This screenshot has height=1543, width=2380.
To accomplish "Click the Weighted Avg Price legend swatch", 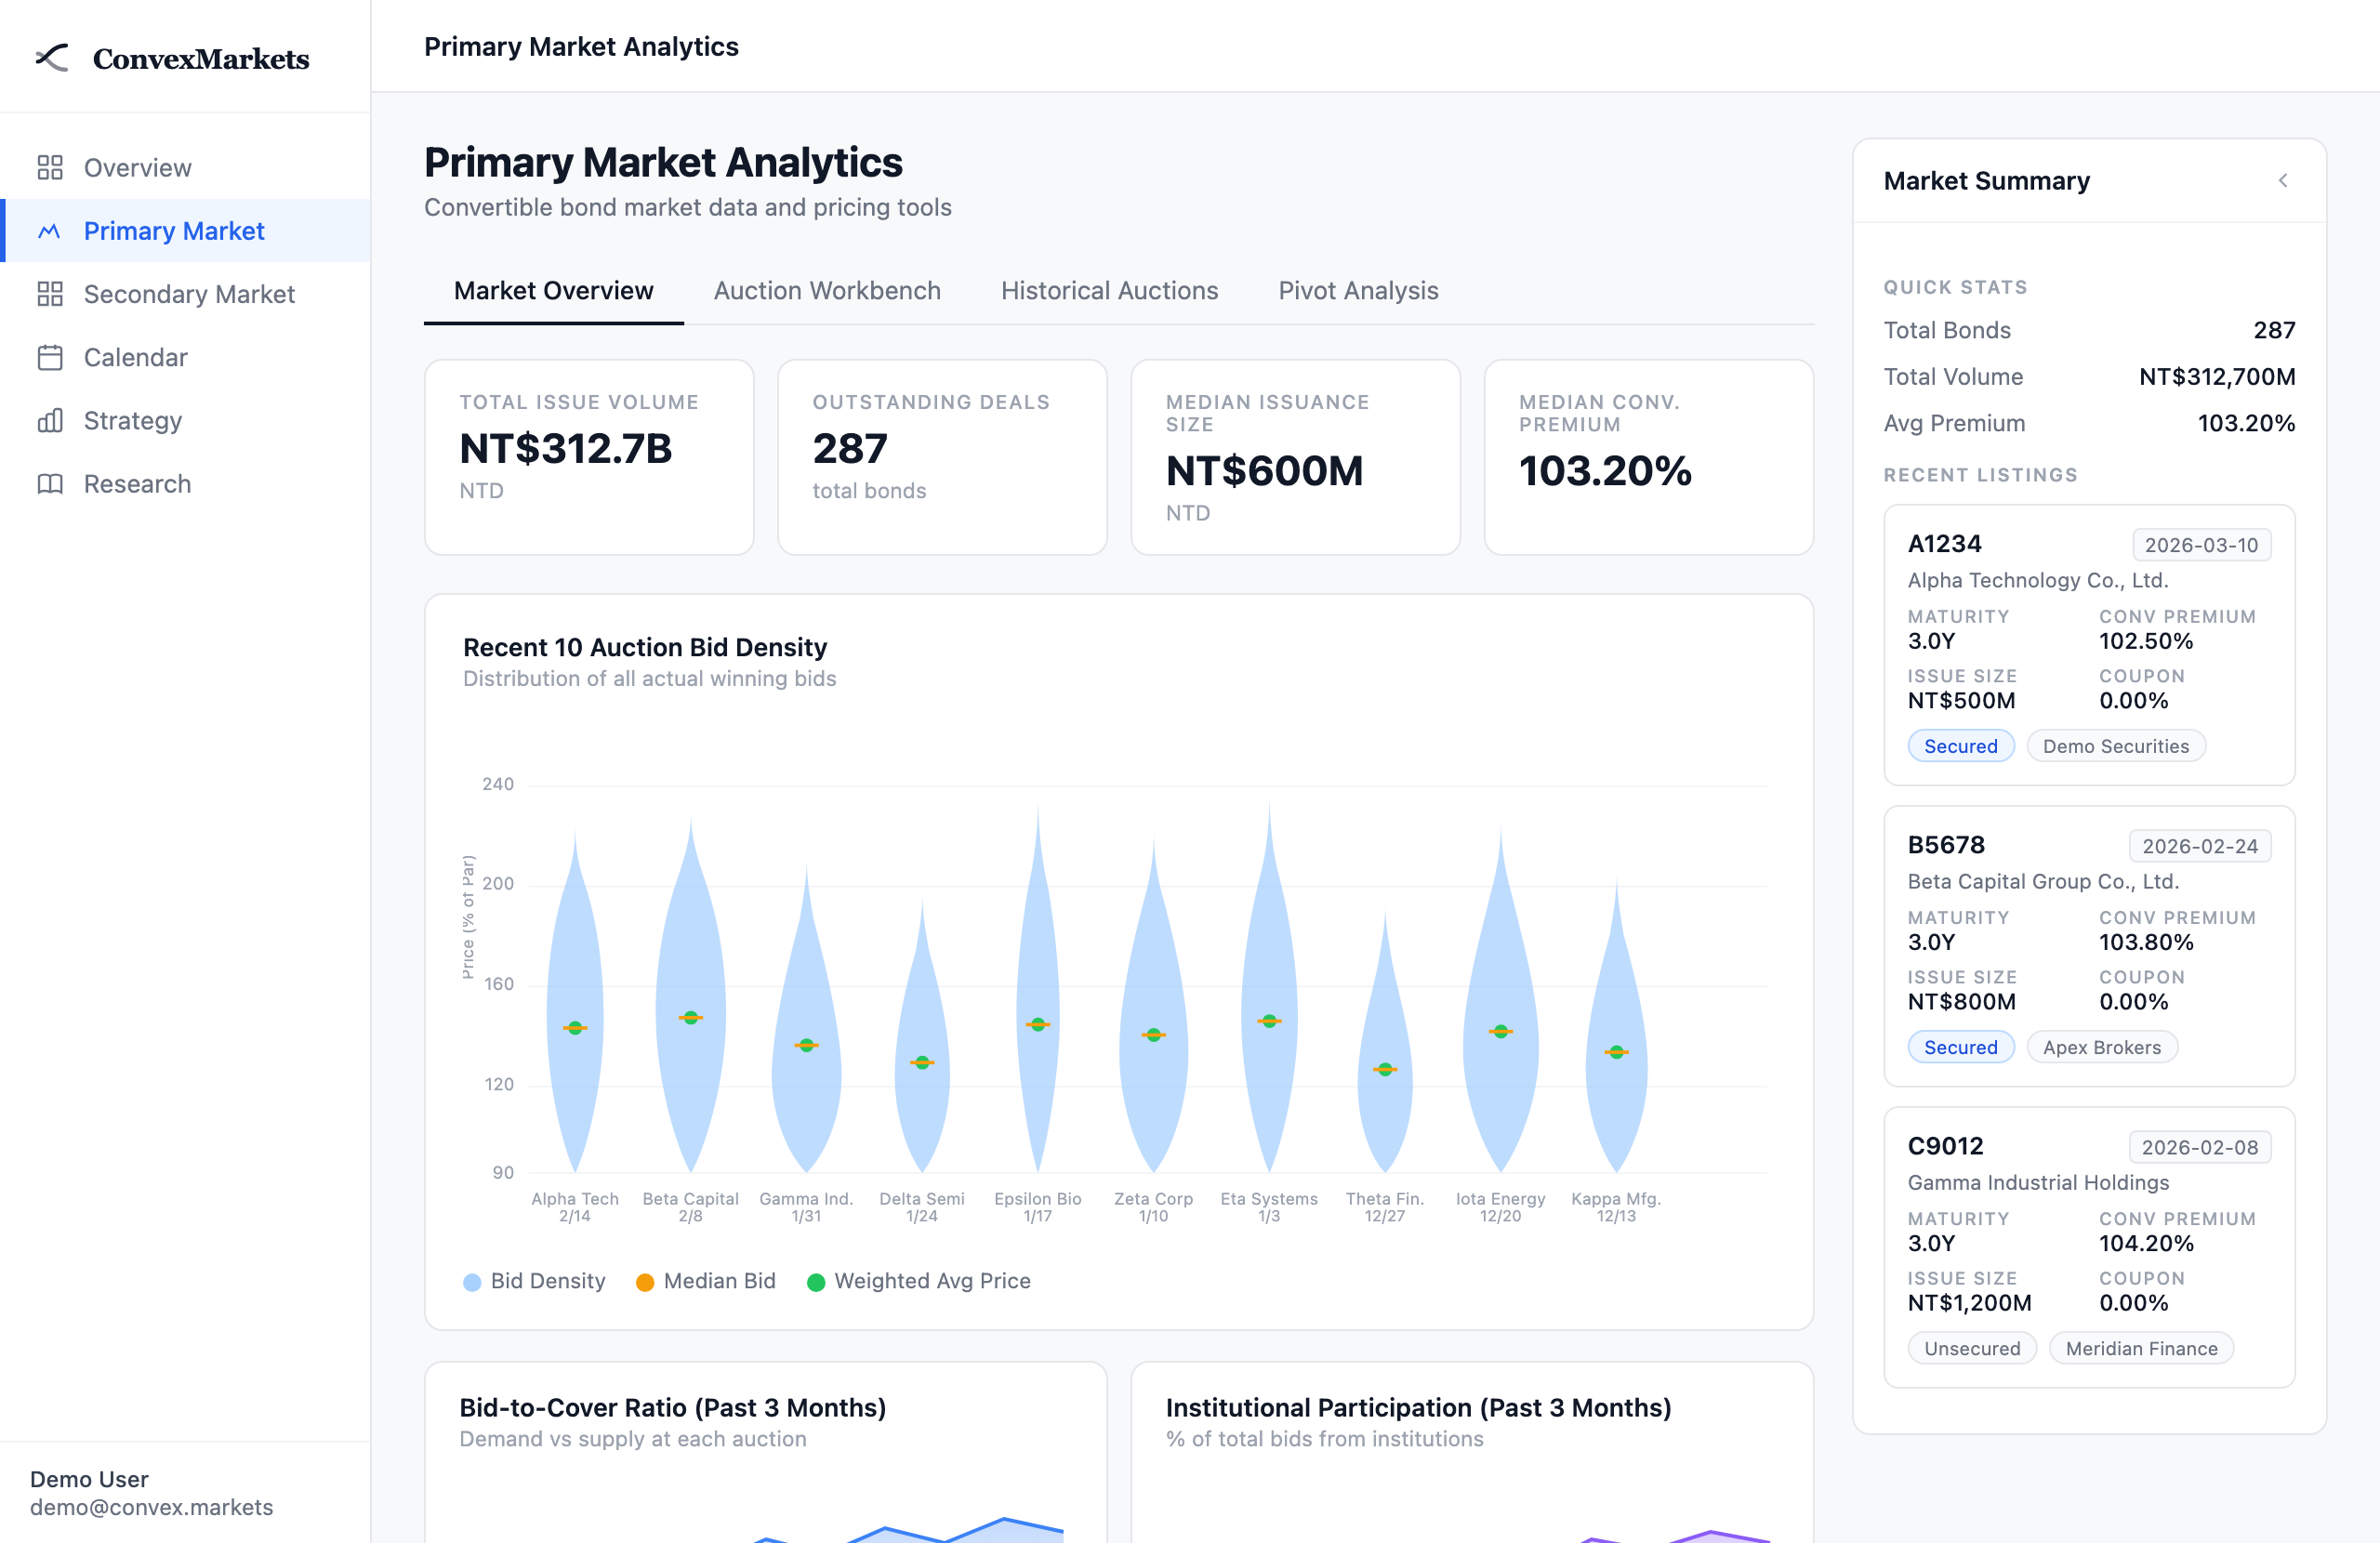I will (816, 1282).
